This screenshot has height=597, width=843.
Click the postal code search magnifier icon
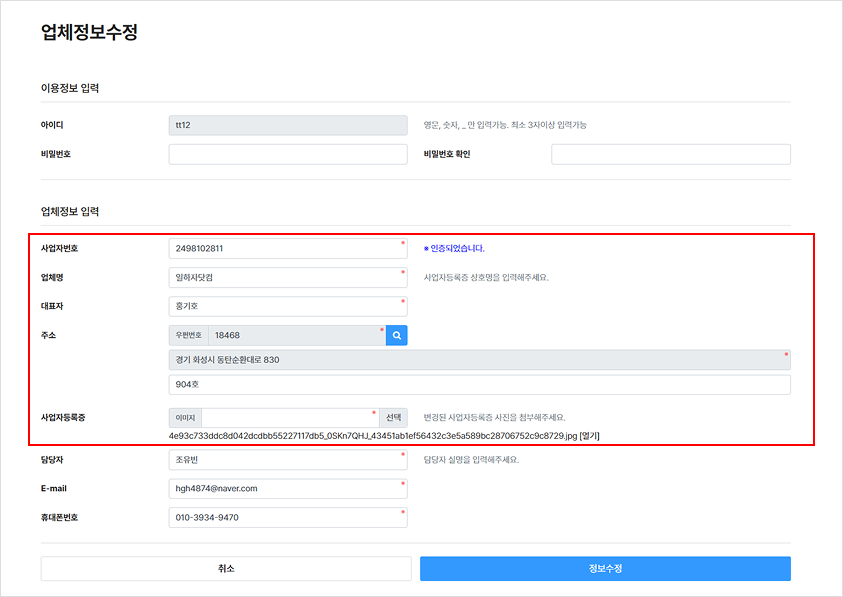pos(396,335)
